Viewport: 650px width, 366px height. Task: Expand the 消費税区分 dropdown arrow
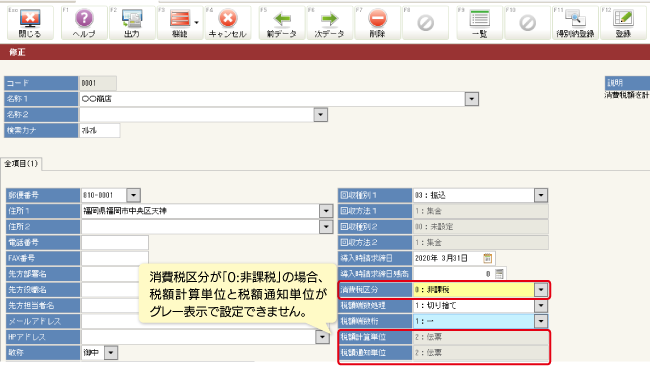541,290
